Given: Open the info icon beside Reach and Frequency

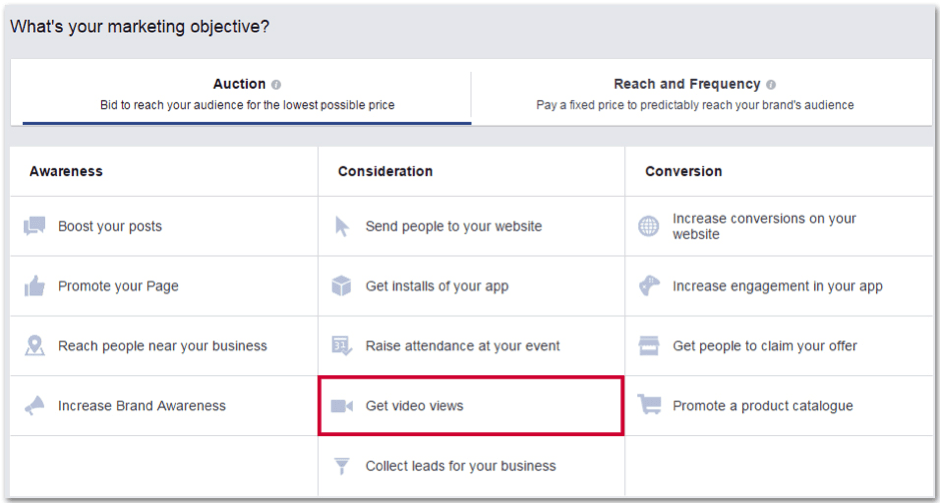Looking at the screenshot, I should 771,85.
